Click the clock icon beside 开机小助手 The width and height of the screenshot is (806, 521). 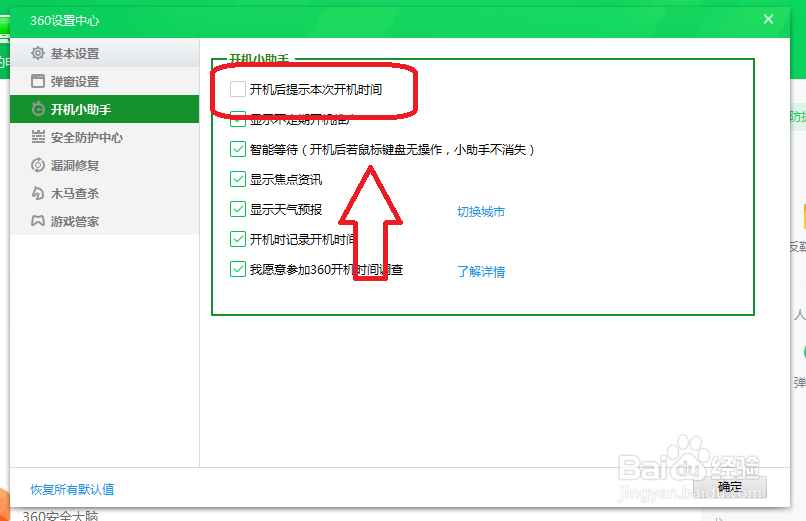pos(38,109)
